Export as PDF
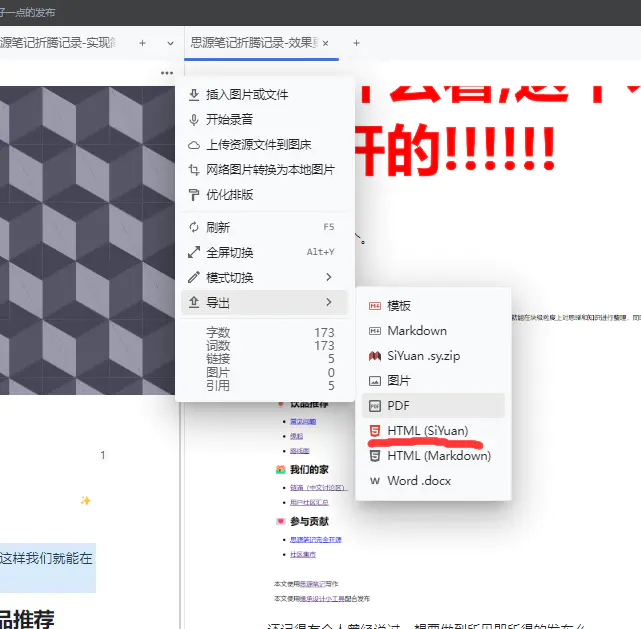The height and width of the screenshot is (629, 641). pos(433,406)
